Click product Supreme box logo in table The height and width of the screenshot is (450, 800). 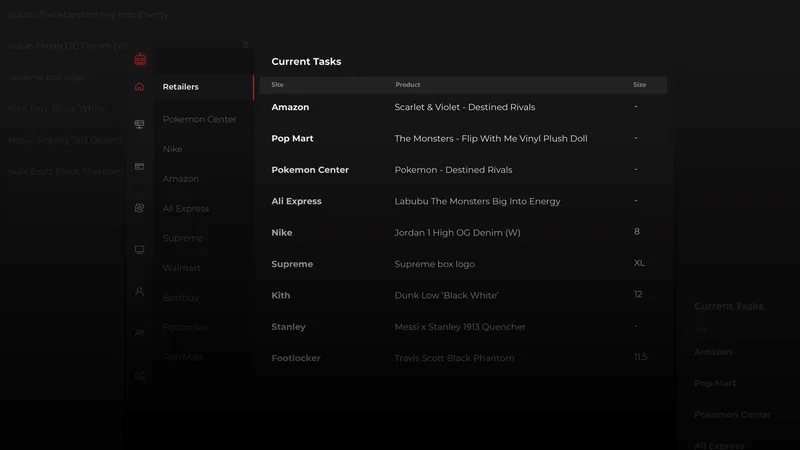[x=434, y=264]
